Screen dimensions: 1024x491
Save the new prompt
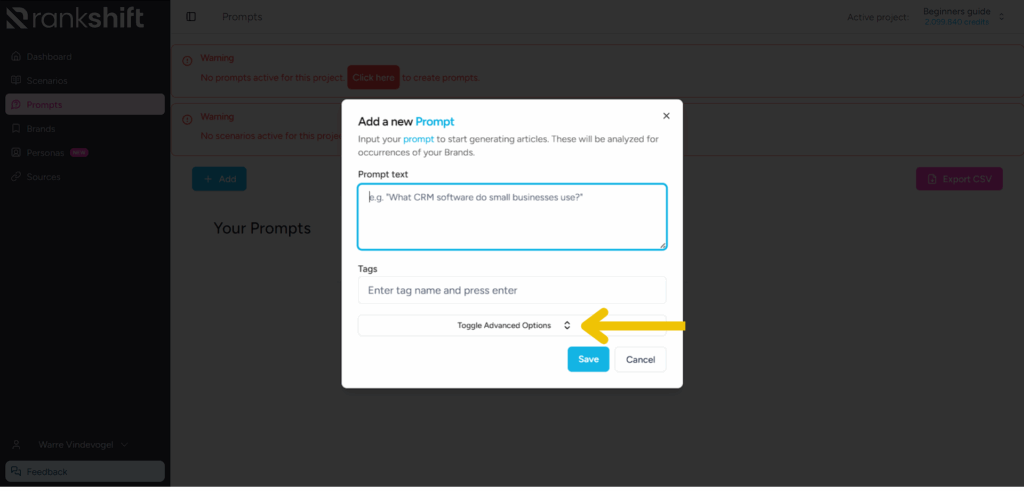click(x=588, y=359)
